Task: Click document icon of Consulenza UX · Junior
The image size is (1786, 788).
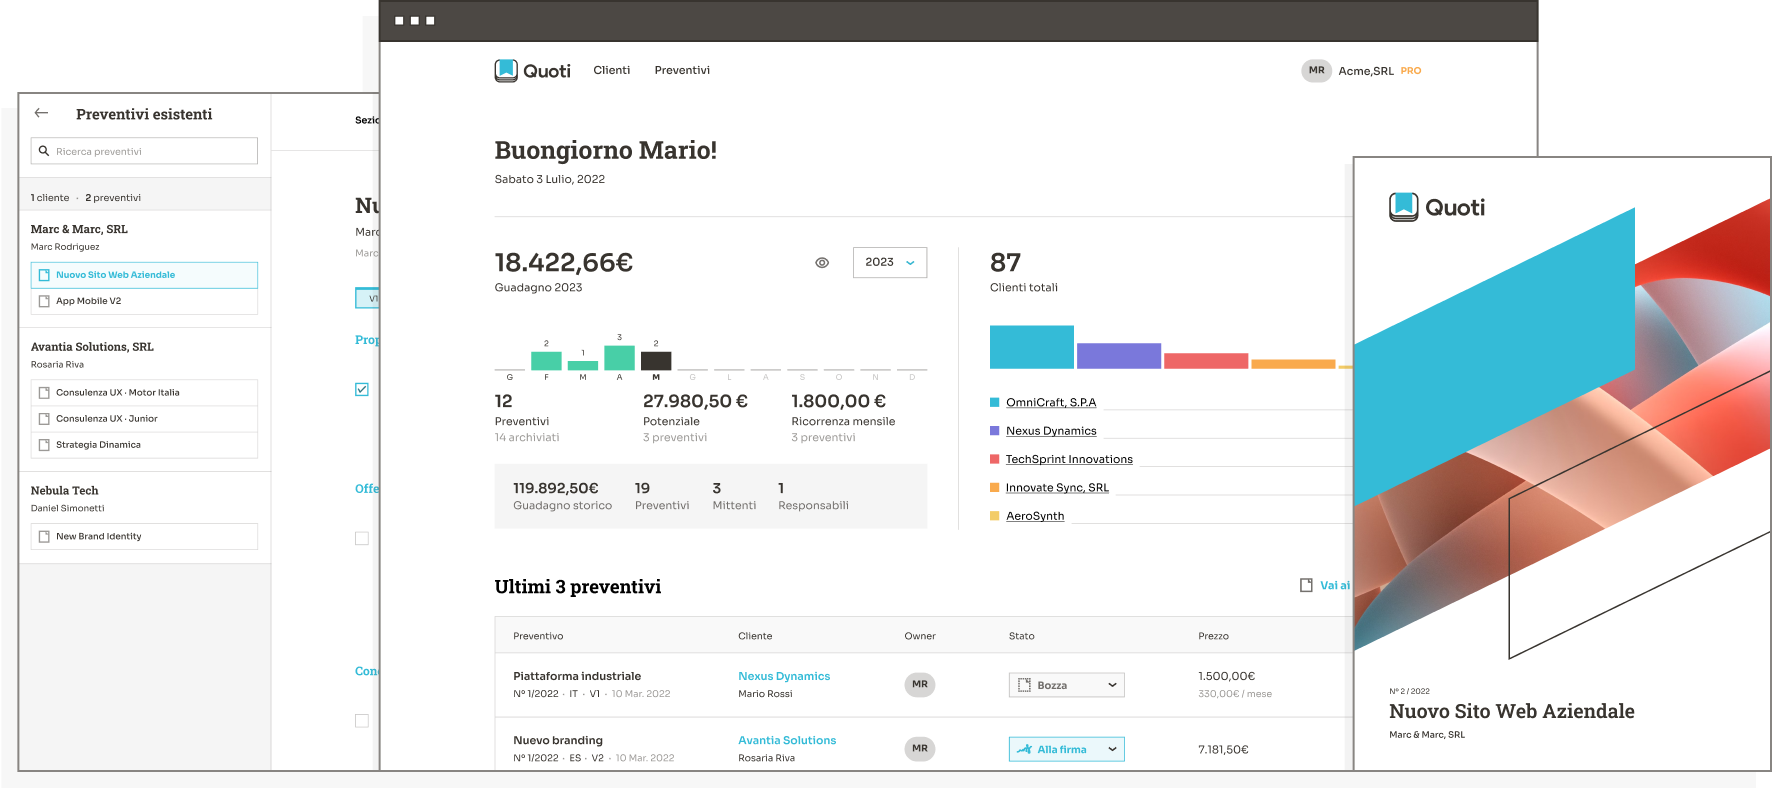Action: [x=44, y=419]
